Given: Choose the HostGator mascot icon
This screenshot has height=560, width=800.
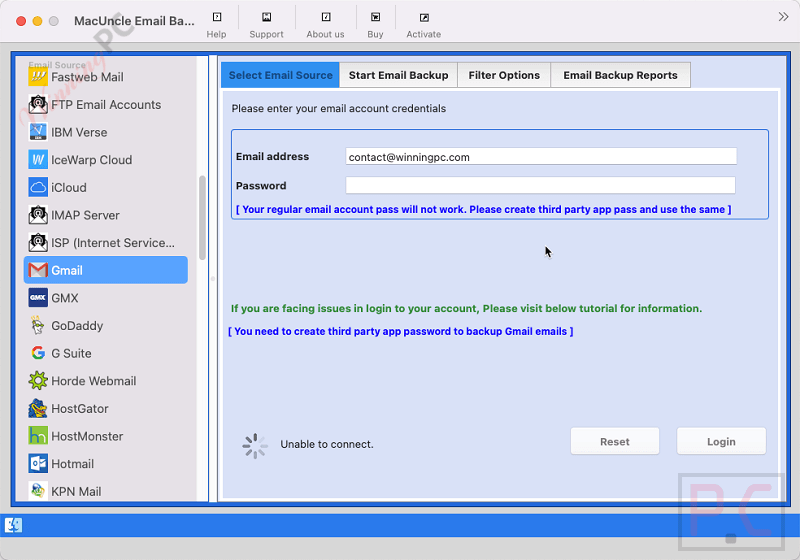Looking at the screenshot, I should click(38, 408).
